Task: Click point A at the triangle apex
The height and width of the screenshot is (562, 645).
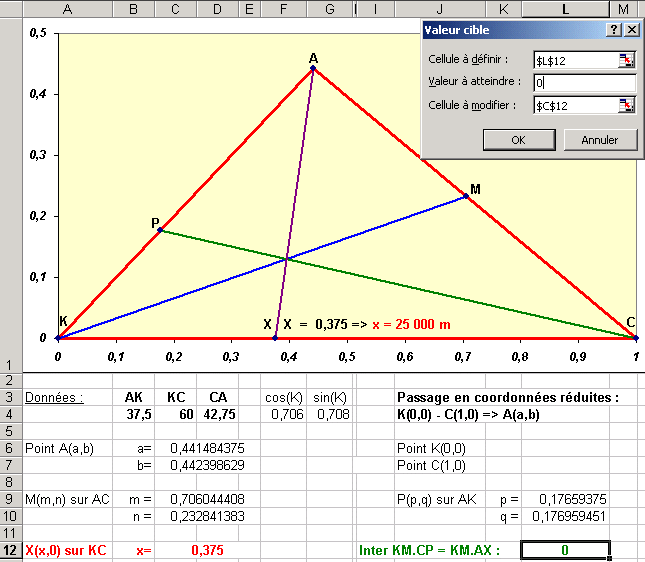Action: (x=313, y=68)
